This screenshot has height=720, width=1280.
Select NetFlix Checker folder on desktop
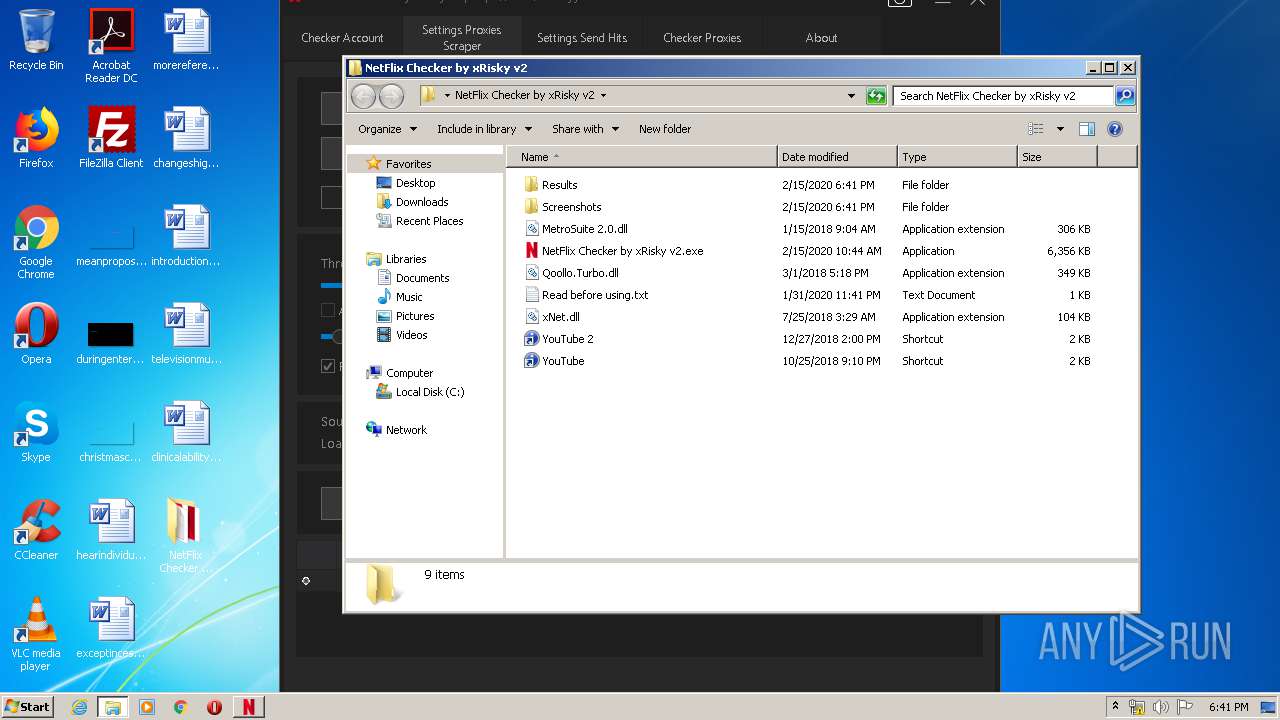click(185, 536)
